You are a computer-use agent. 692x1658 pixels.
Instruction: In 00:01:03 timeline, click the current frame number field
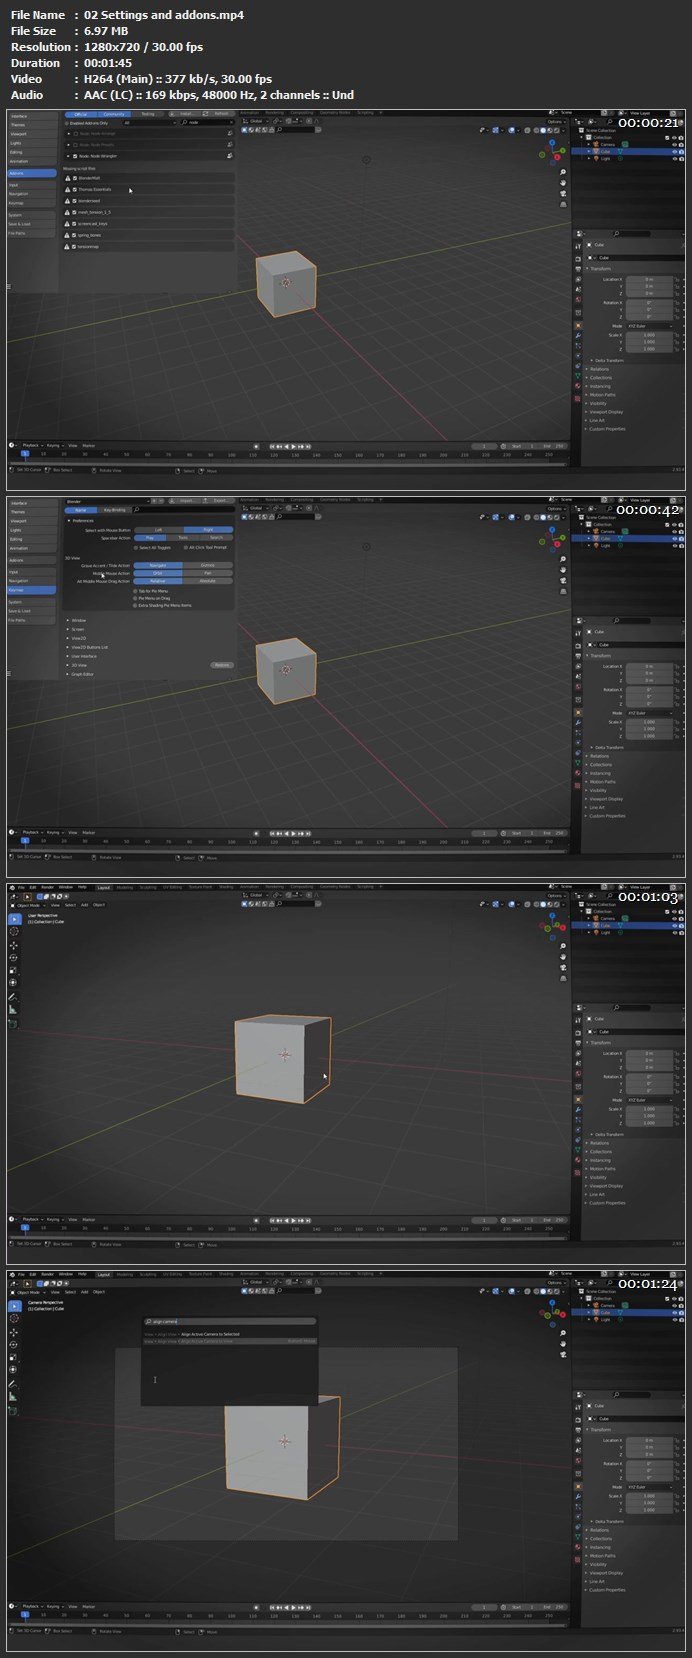coord(485,1220)
